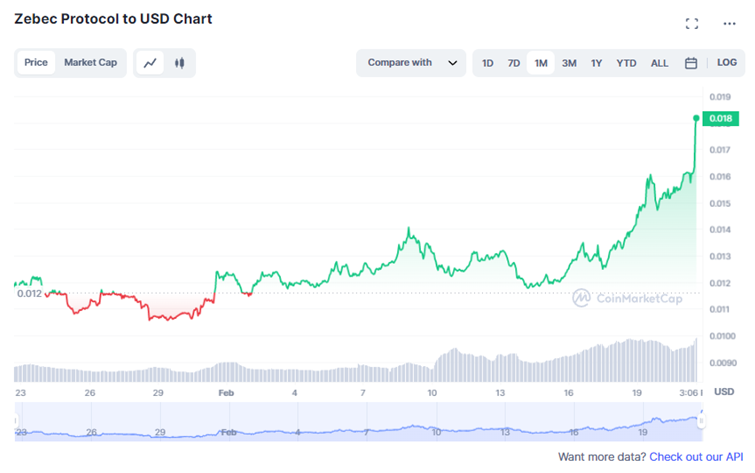Screen dimensions: 755x473
Task: Select the 1D time range
Action: click(488, 63)
